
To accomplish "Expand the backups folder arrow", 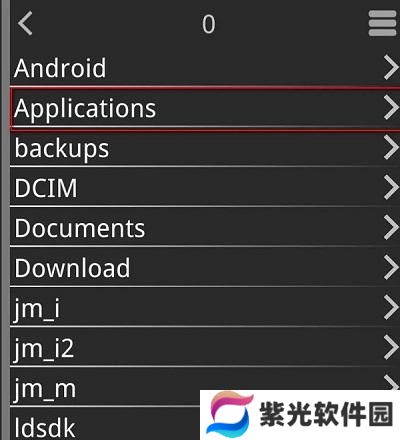I will 391,147.
